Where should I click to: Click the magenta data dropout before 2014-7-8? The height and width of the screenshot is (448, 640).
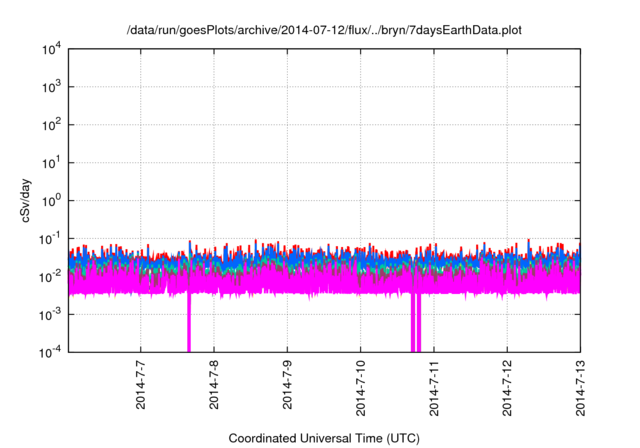coord(189,322)
